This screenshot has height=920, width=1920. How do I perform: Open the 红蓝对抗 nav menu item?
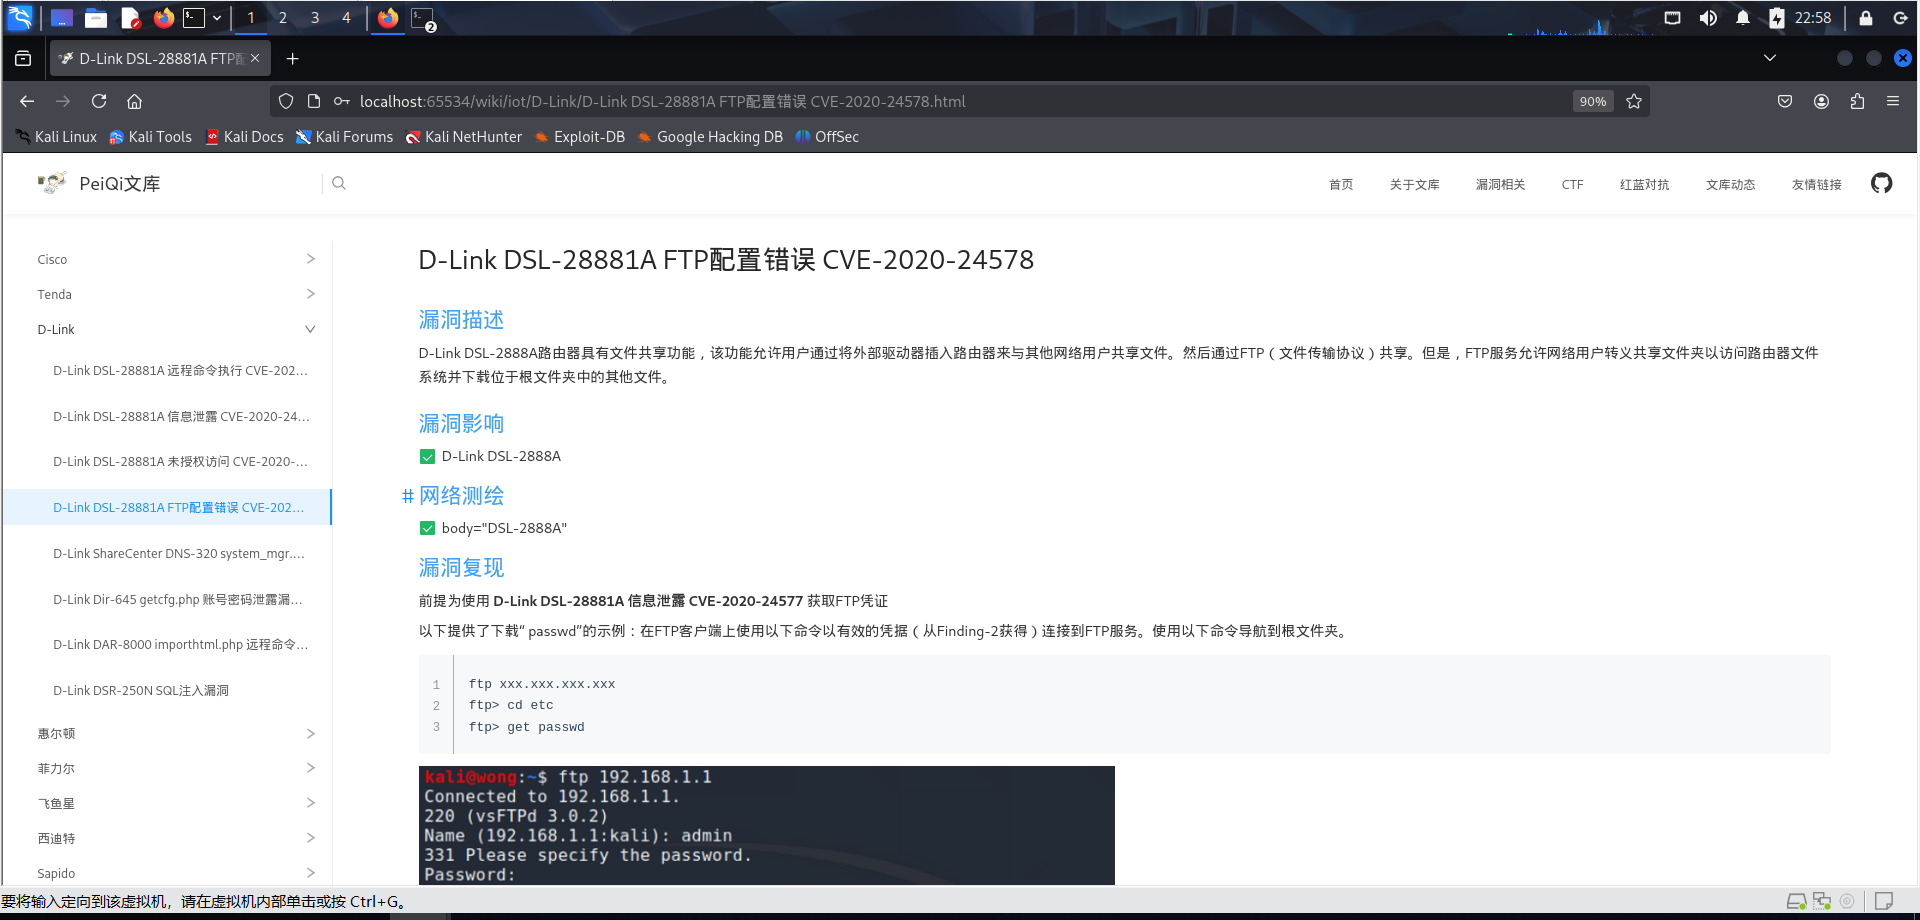pos(1644,184)
